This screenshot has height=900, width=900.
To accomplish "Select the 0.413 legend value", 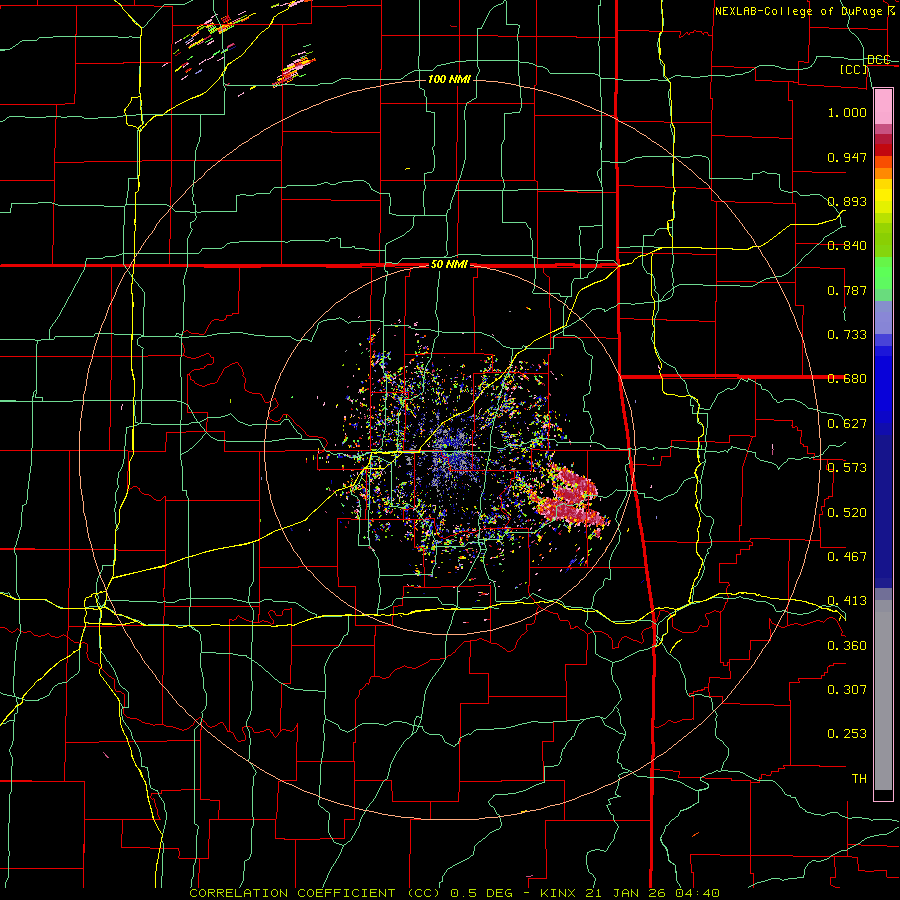I will pos(847,601).
